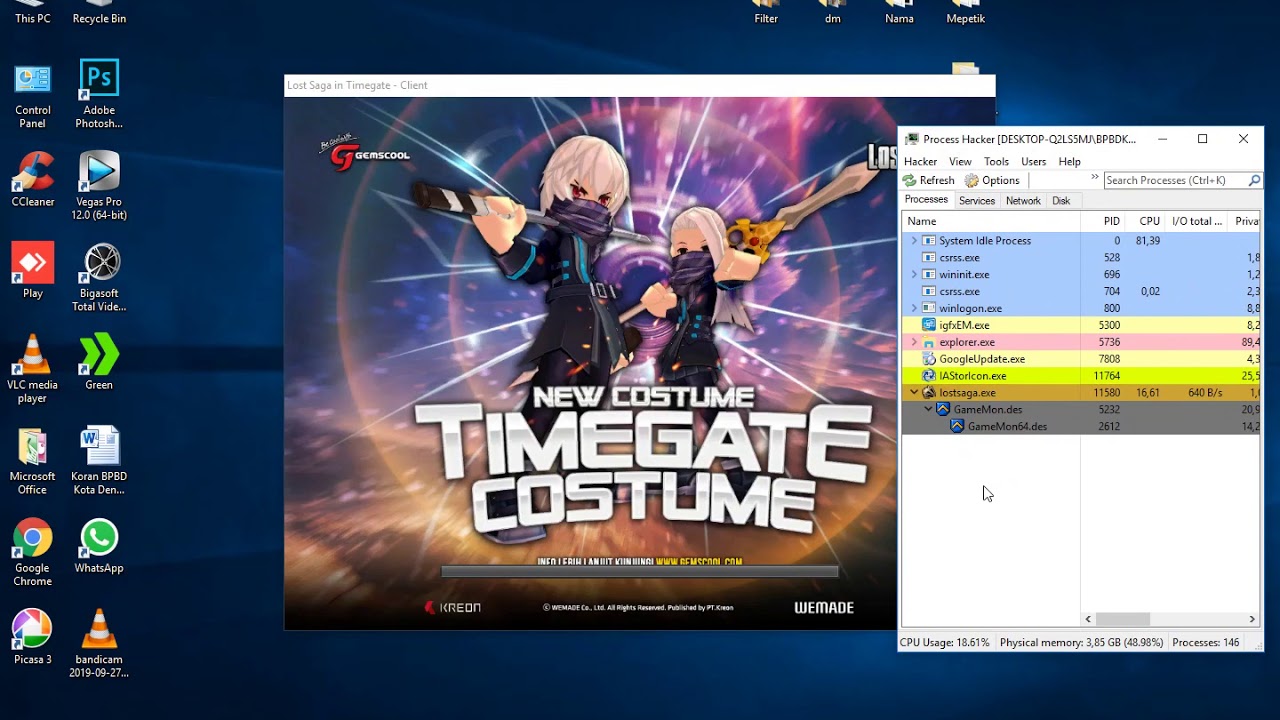The image size is (1280, 720).
Task: Select the dm folder on the desktop
Action: click(x=832, y=12)
